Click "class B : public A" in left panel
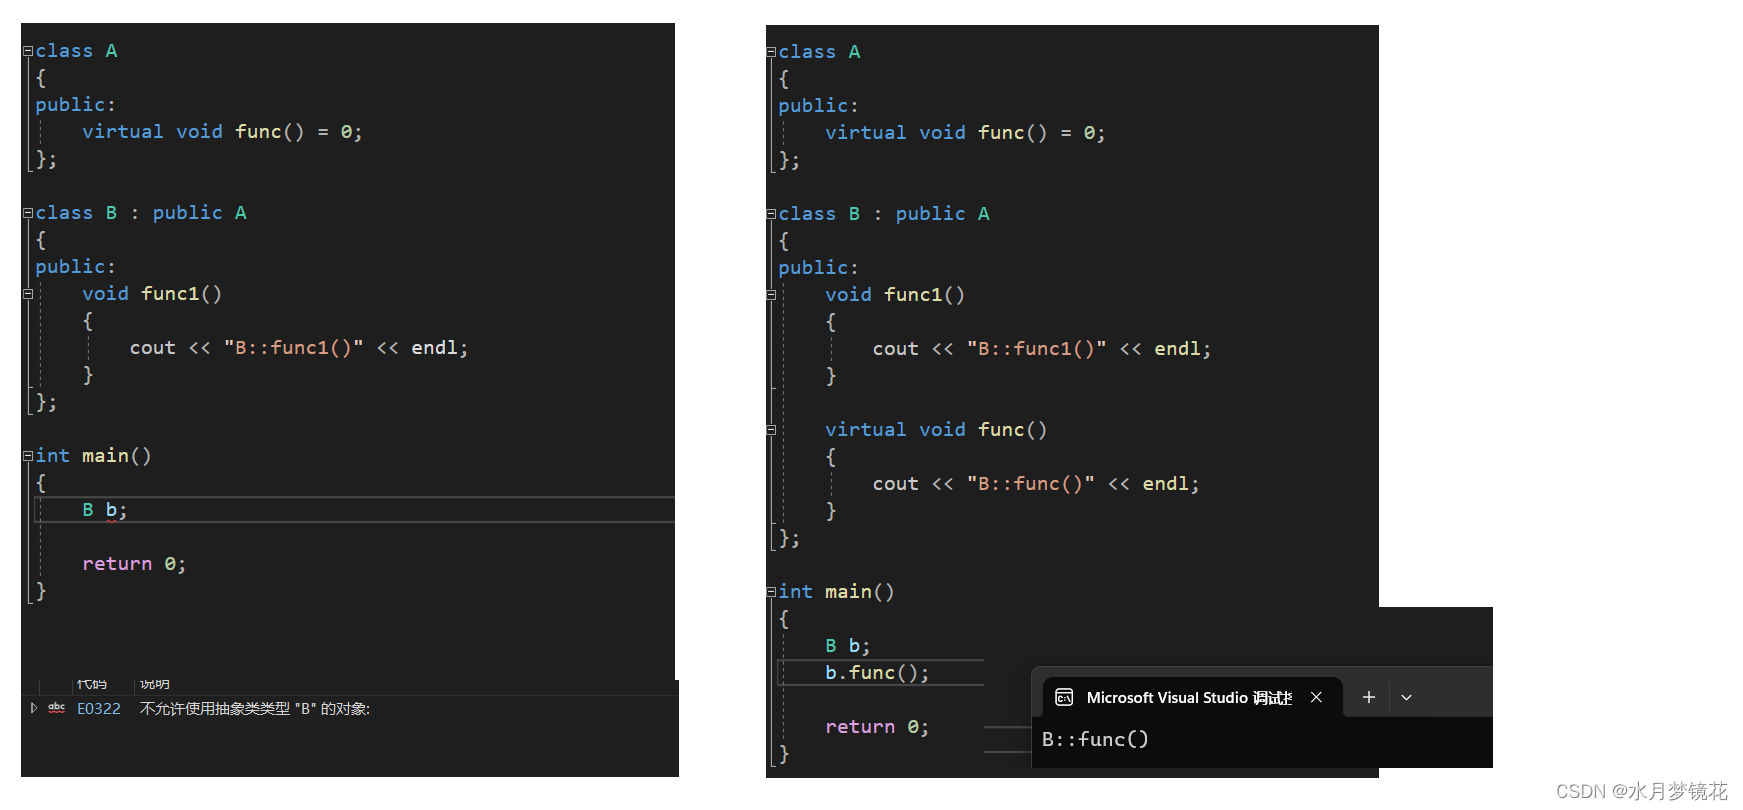The height and width of the screenshot is (810, 1743). [141, 213]
